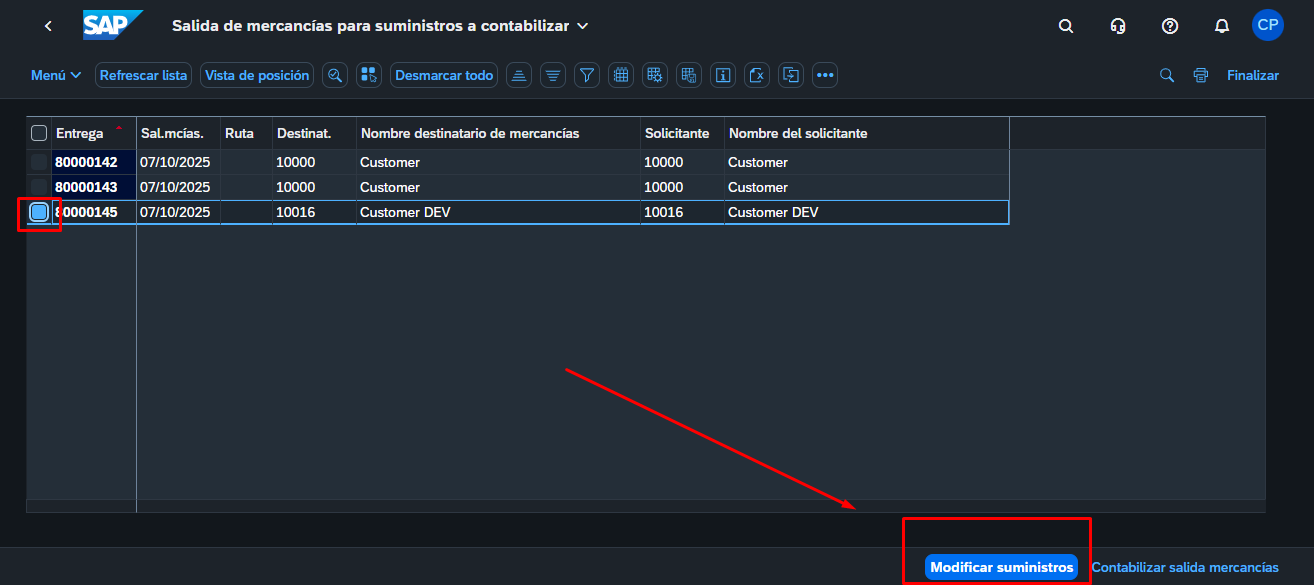This screenshot has height=585, width=1314.
Task: Open the more options ellipsis button
Action: tap(825, 75)
